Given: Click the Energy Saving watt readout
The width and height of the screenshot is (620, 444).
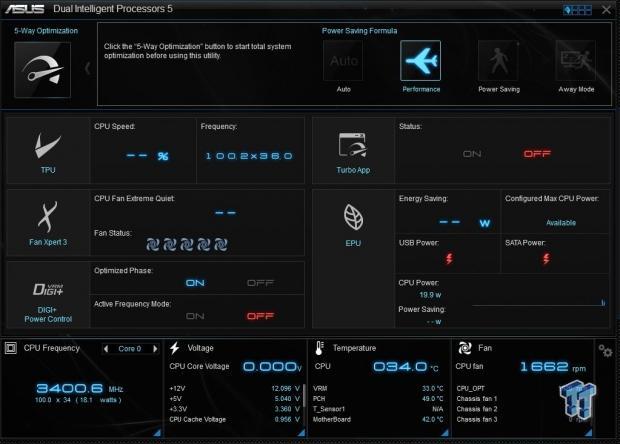Looking at the screenshot, I should pyautogui.click(x=465, y=223).
